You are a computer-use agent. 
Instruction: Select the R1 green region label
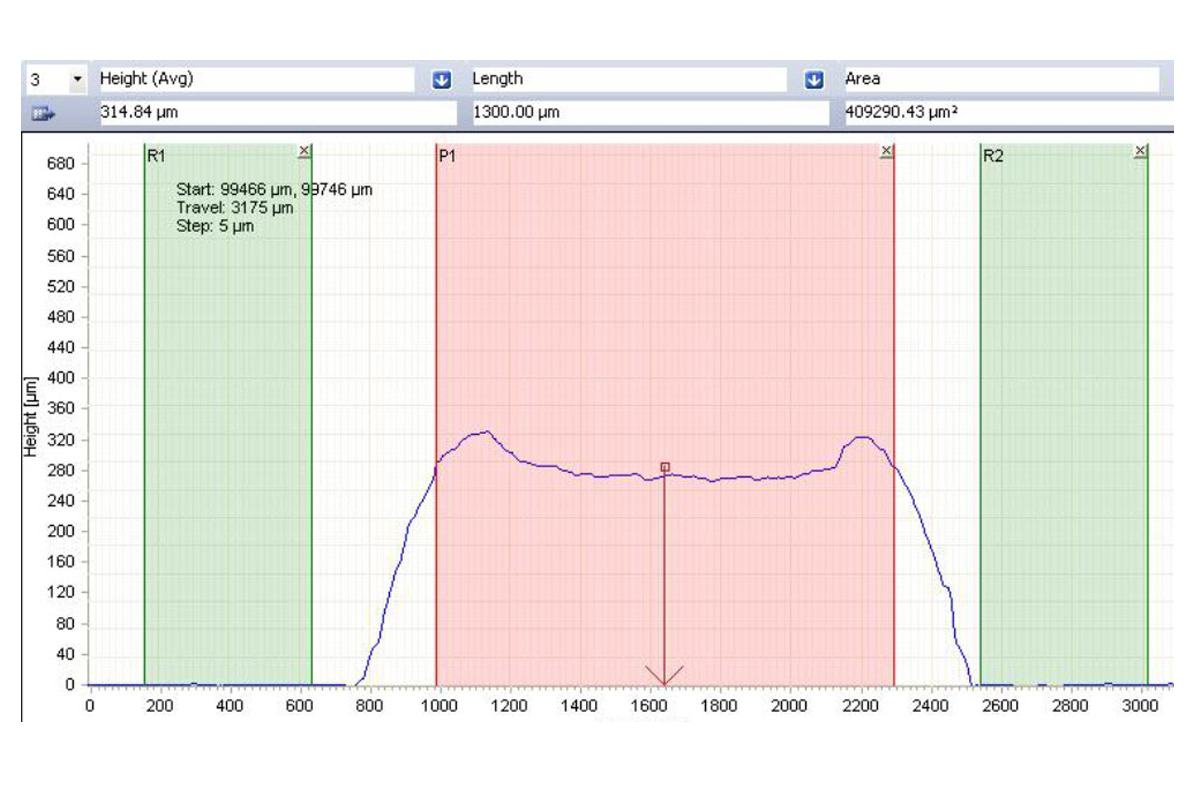point(155,156)
